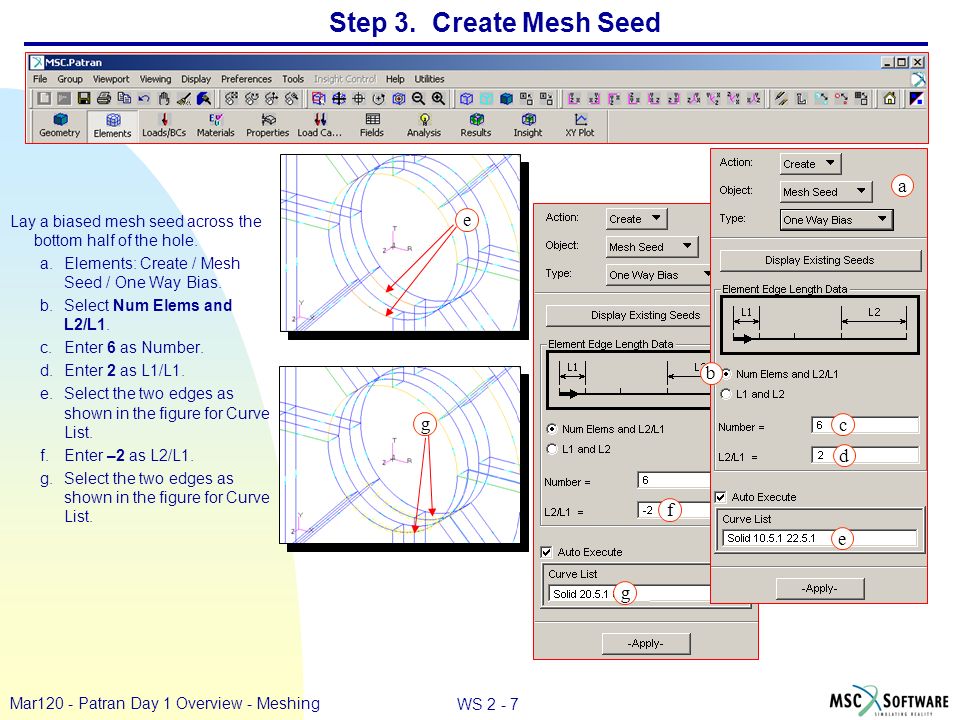Click the Print toolbar icon
Screen dimensions: 960x720
pyautogui.click(x=104, y=98)
